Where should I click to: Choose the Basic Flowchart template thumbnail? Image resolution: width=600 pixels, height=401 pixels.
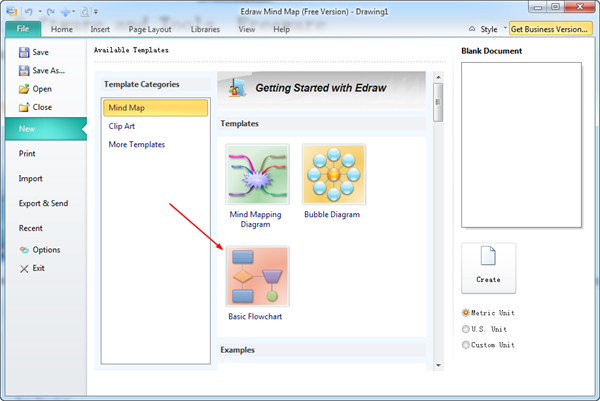(257, 276)
